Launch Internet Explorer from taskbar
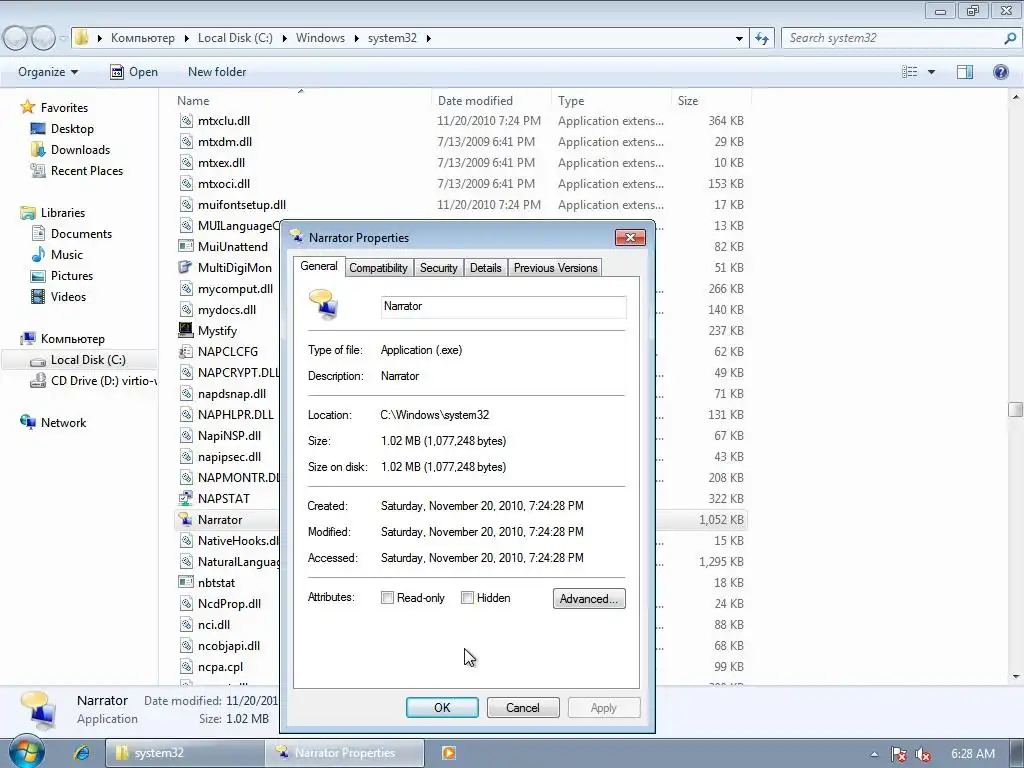Image resolution: width=1024 pixels, height=768 pixels. click(81, 753)
